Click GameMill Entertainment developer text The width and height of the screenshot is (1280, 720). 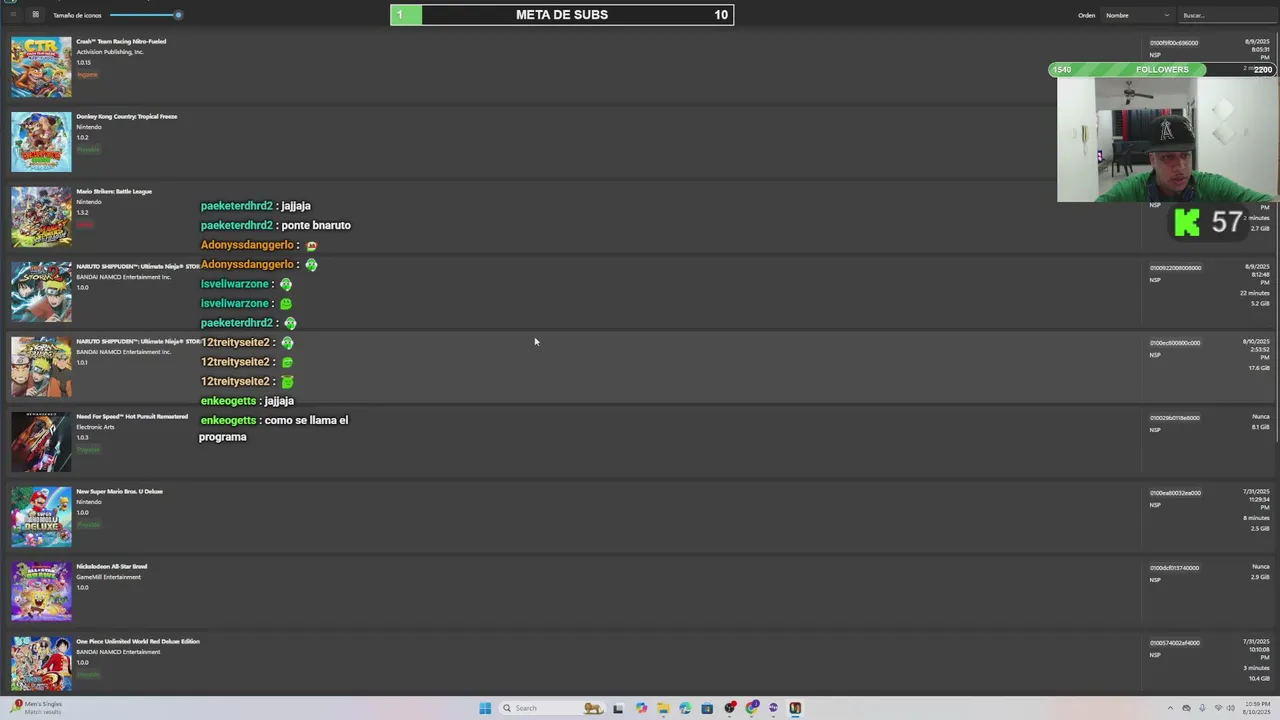108,577
